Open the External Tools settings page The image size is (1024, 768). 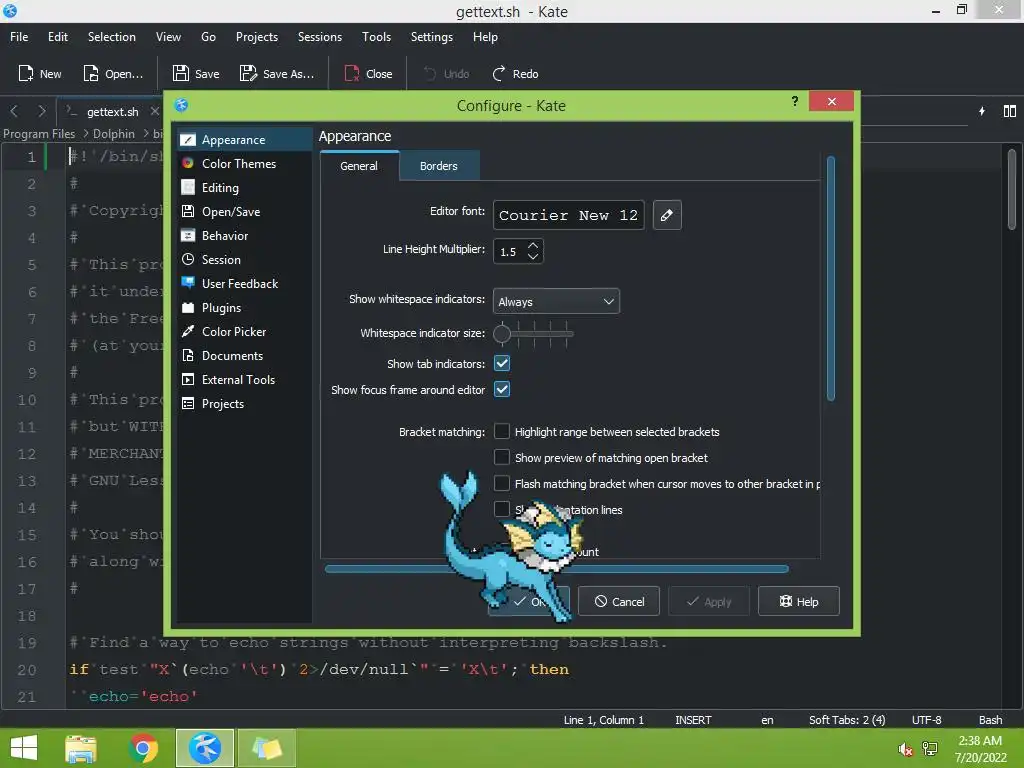(x=244, y=380)
